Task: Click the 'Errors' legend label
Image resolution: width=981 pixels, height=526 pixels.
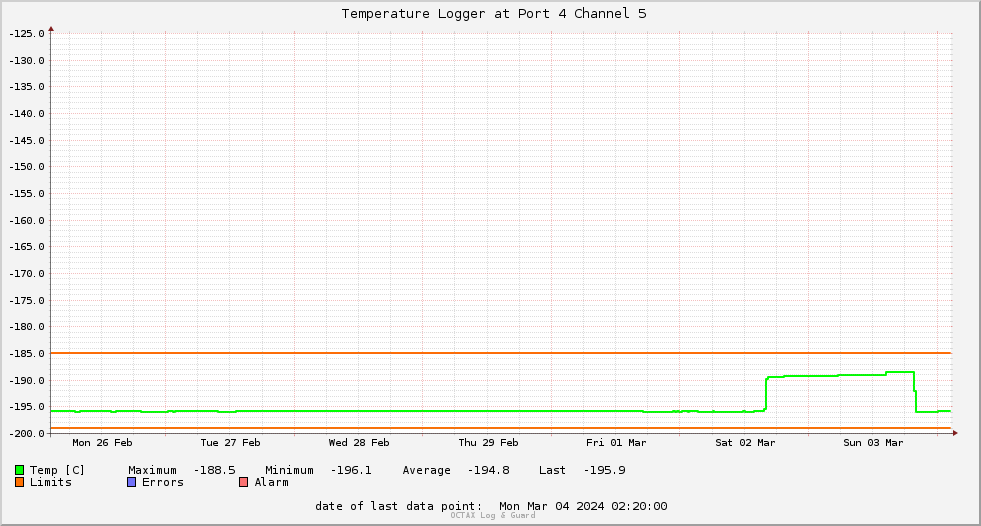Action: click(x=163, y=482)
